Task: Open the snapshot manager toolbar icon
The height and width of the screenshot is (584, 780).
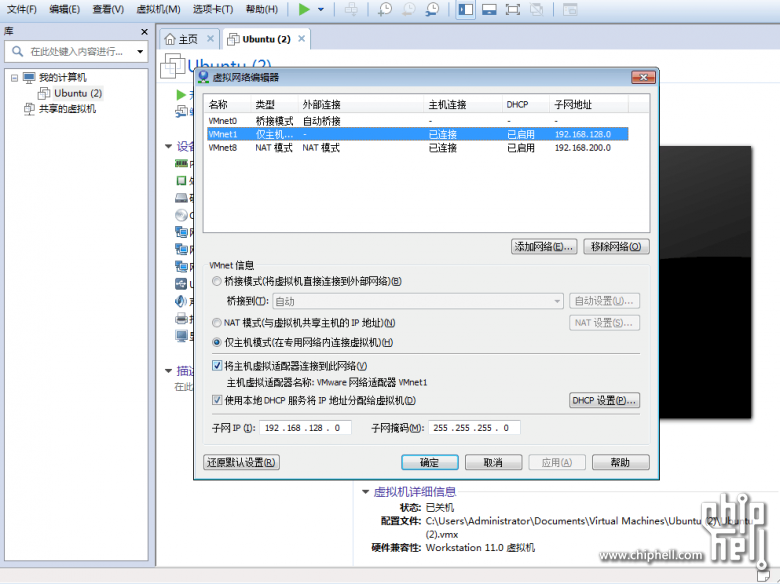Action: coord(432,9)
